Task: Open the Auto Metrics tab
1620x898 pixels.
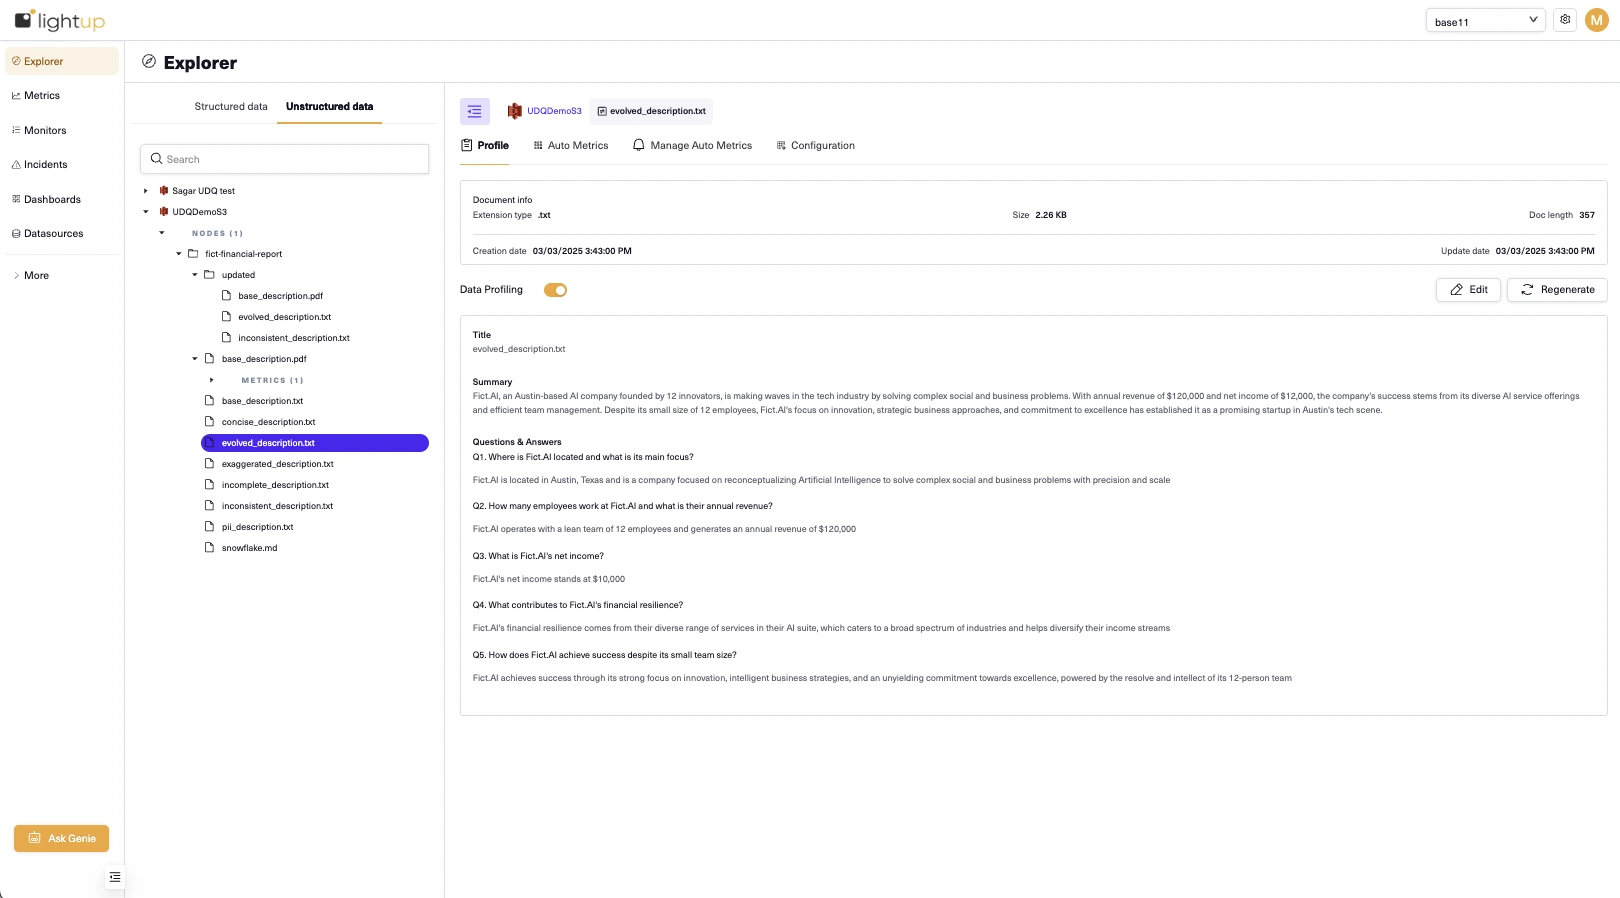Action: (x=571, y=146)
